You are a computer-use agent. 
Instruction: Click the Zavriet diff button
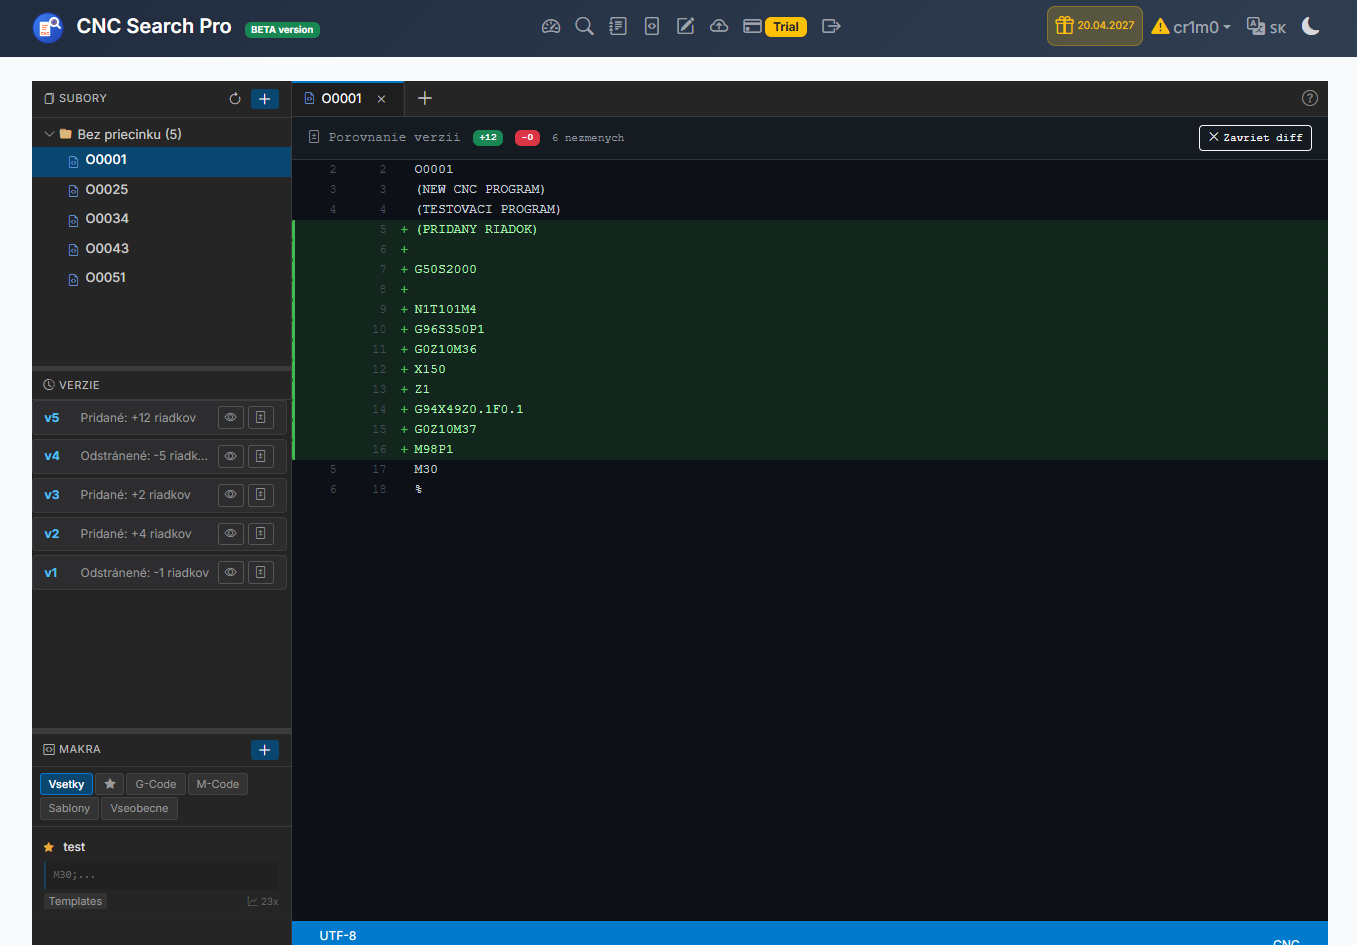point(1255,138)
